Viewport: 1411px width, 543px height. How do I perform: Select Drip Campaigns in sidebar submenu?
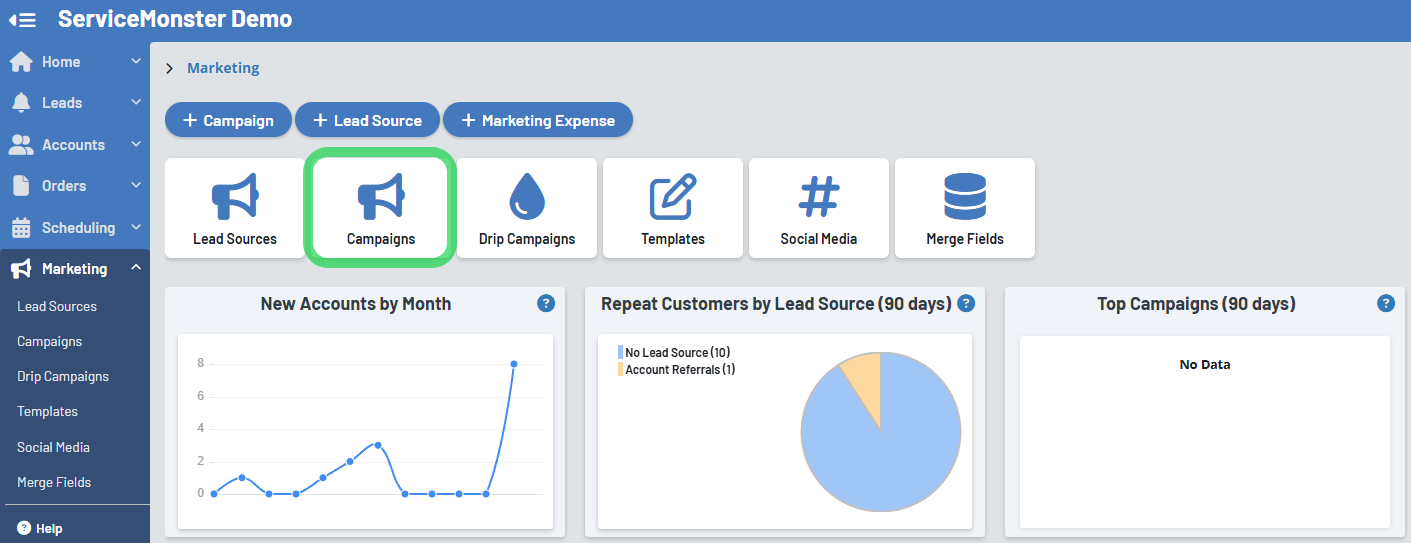63,377
